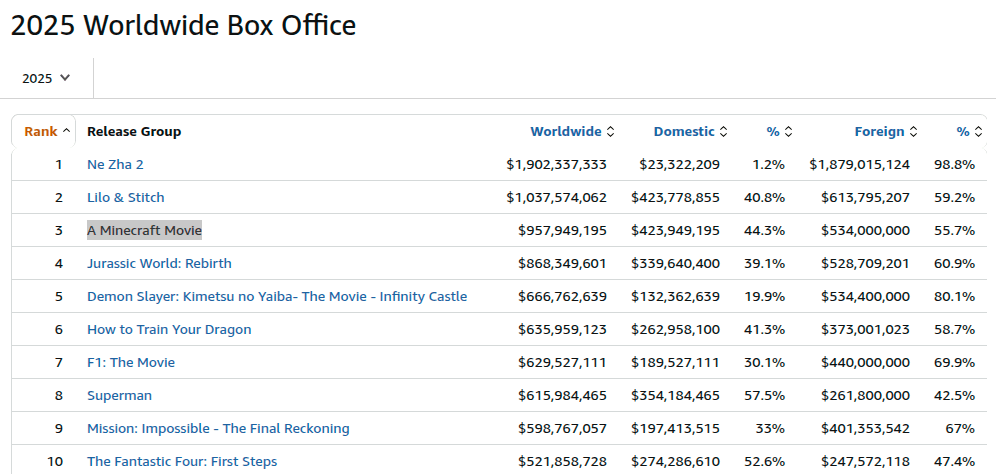
Task: Open F1: The Movie page
Action: 131,362
